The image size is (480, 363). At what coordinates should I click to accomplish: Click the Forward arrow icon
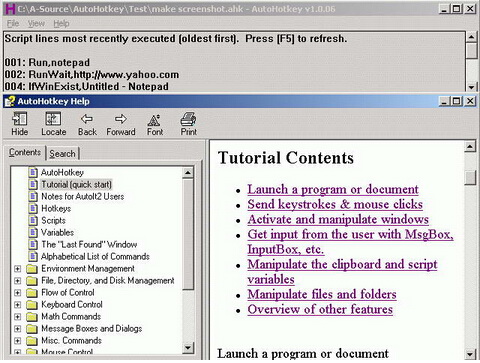point(121,119)
